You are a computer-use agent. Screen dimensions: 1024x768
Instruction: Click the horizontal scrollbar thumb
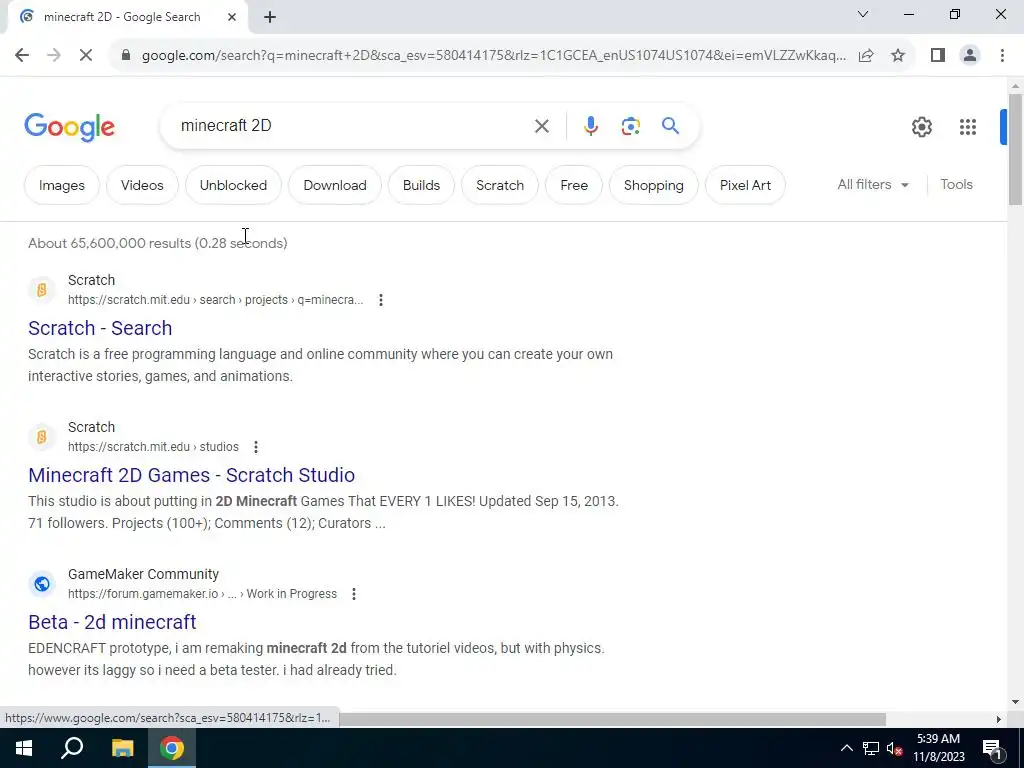(612, 719)
